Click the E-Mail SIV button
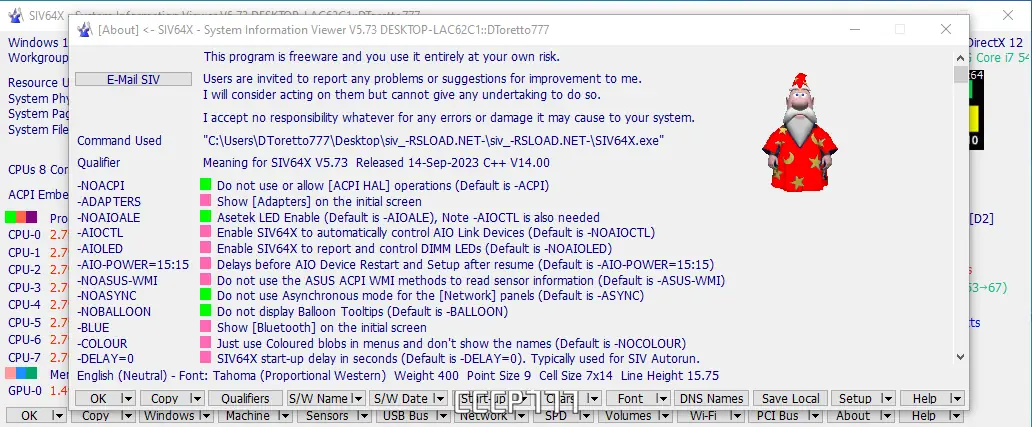The width and height of the screenshot is (1032, 427). (134, 80)
